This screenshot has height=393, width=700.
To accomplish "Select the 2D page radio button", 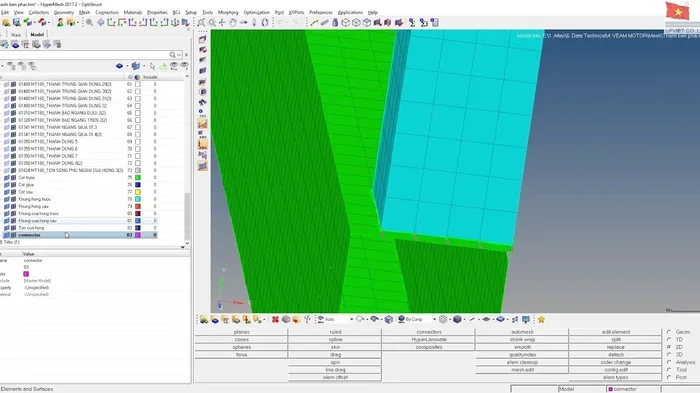I will (669, 347).
